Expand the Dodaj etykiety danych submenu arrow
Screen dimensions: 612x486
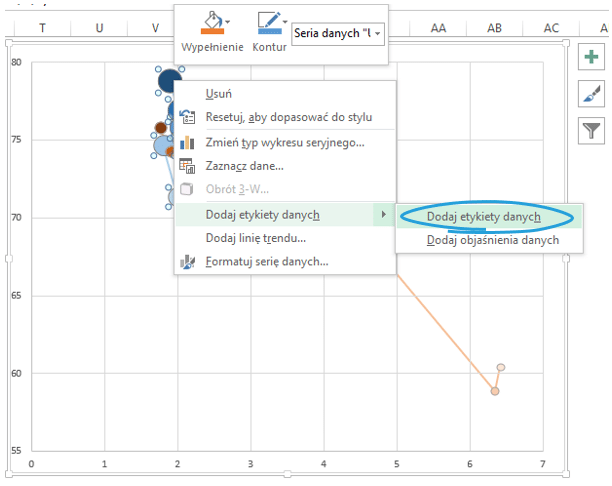click(383, 214)
